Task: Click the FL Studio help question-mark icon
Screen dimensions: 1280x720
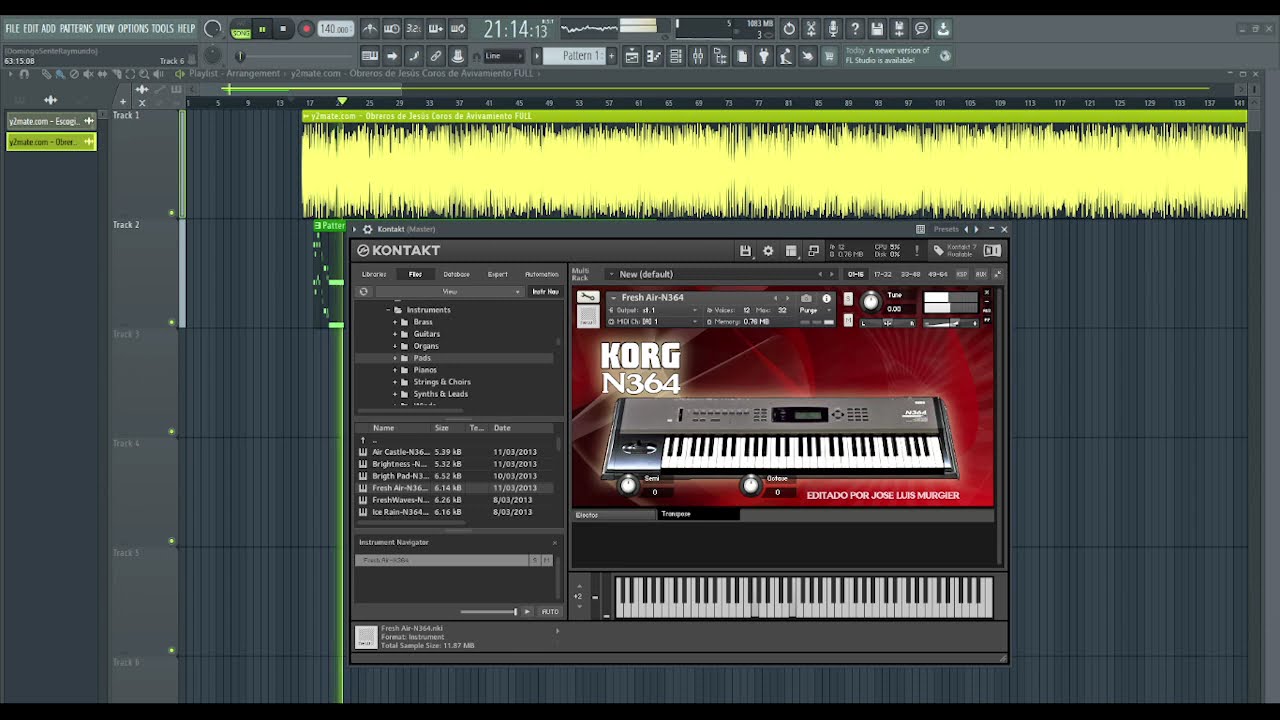Action: [855, 29]
